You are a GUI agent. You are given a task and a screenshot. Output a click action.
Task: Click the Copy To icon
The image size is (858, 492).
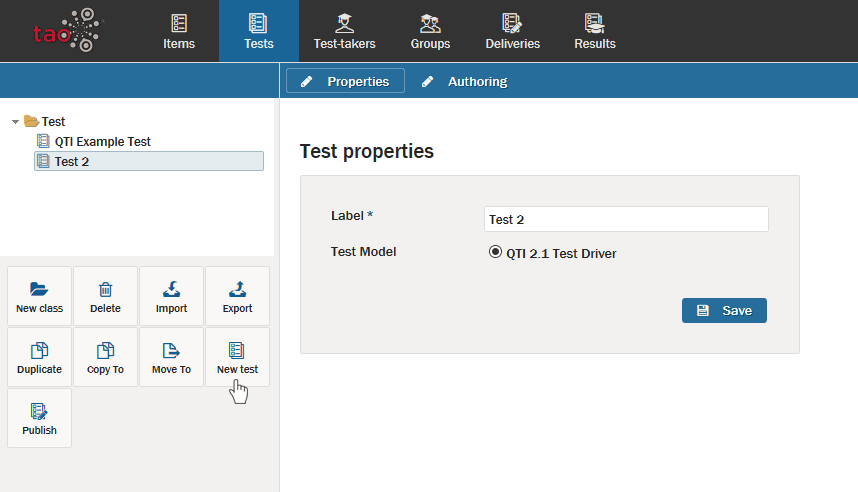pyautogui.click(x=105, y=350)
